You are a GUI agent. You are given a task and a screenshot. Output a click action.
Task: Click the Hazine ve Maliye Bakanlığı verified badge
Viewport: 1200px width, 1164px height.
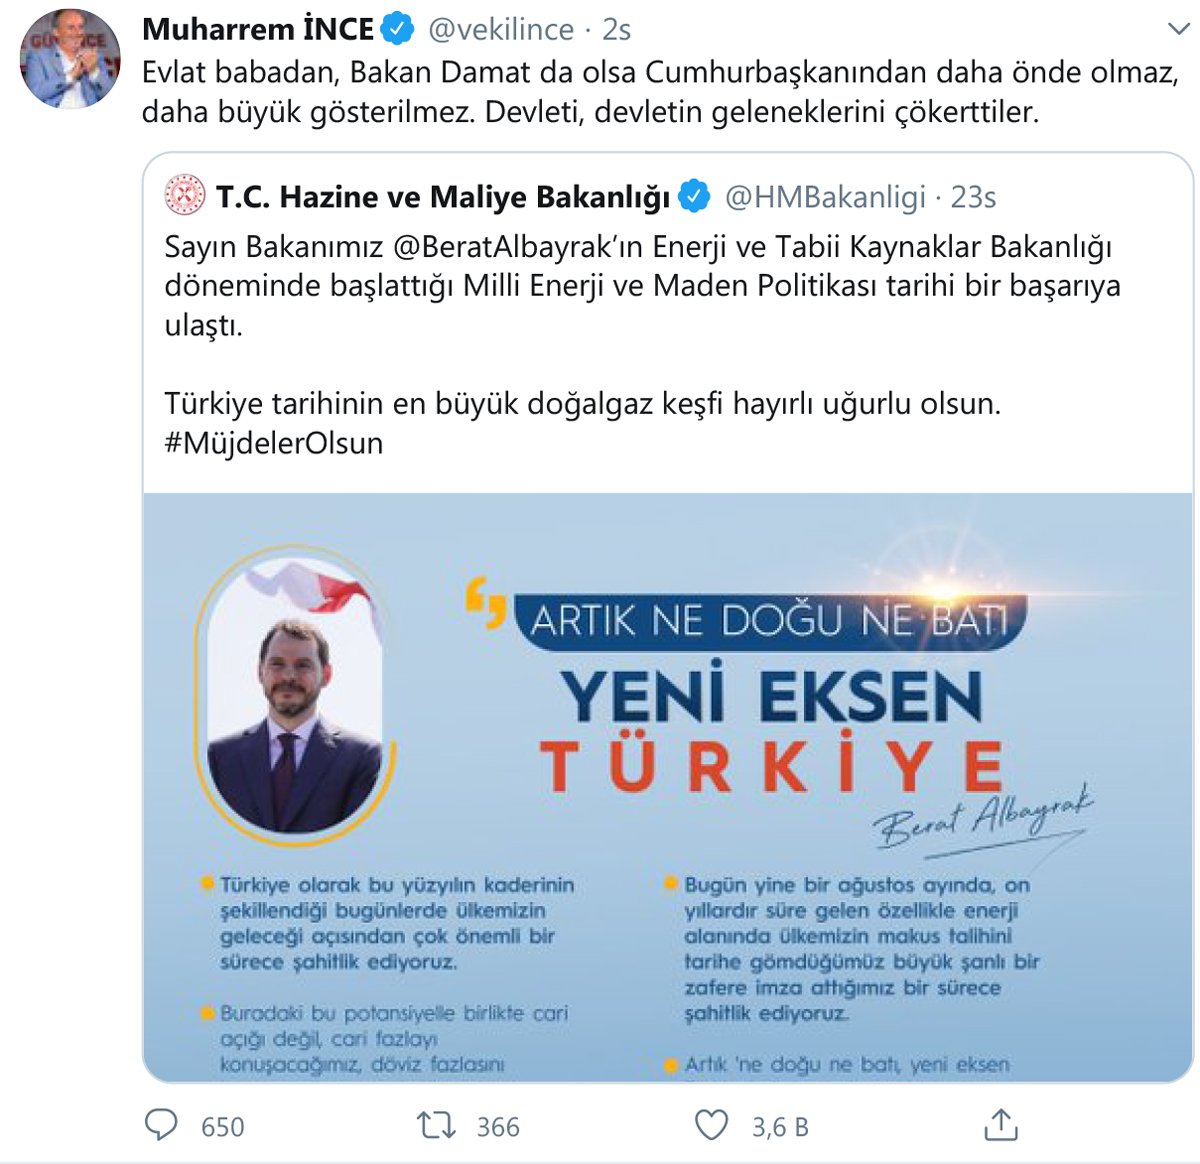(695, 196)
